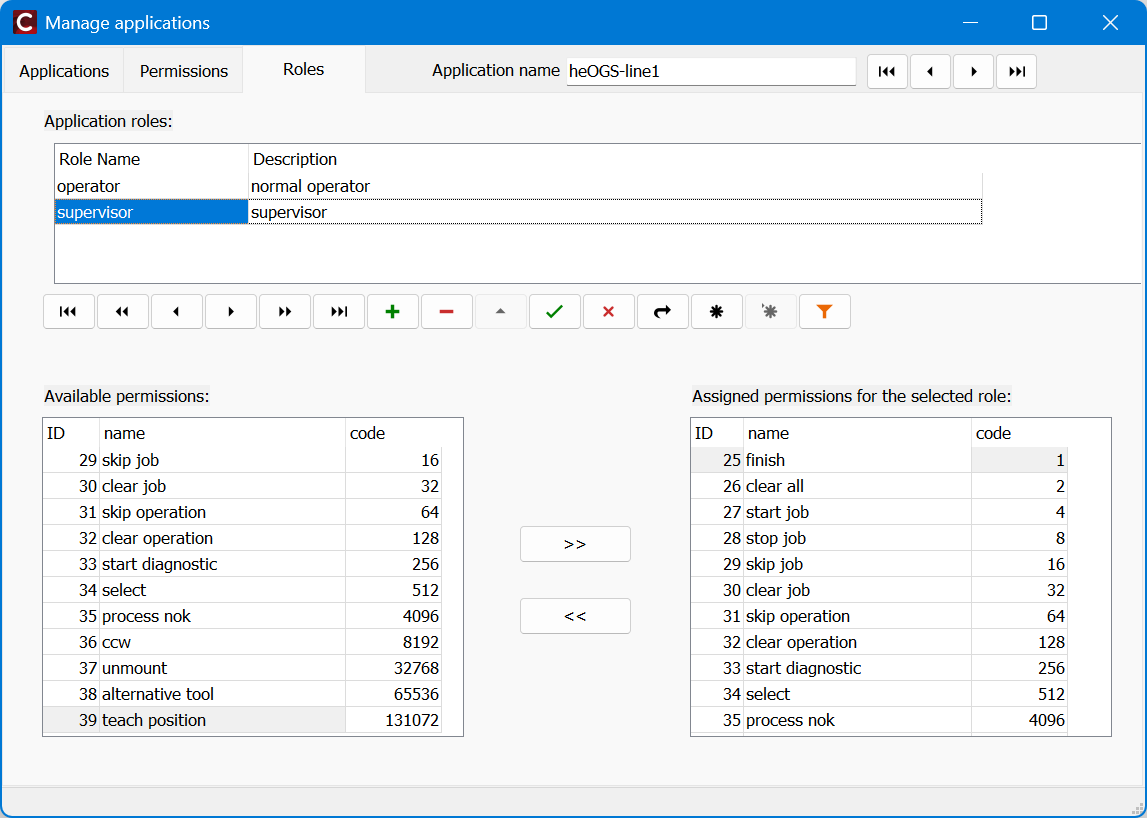
Task: Open filter with orange funnel icon
Action: 824,312
